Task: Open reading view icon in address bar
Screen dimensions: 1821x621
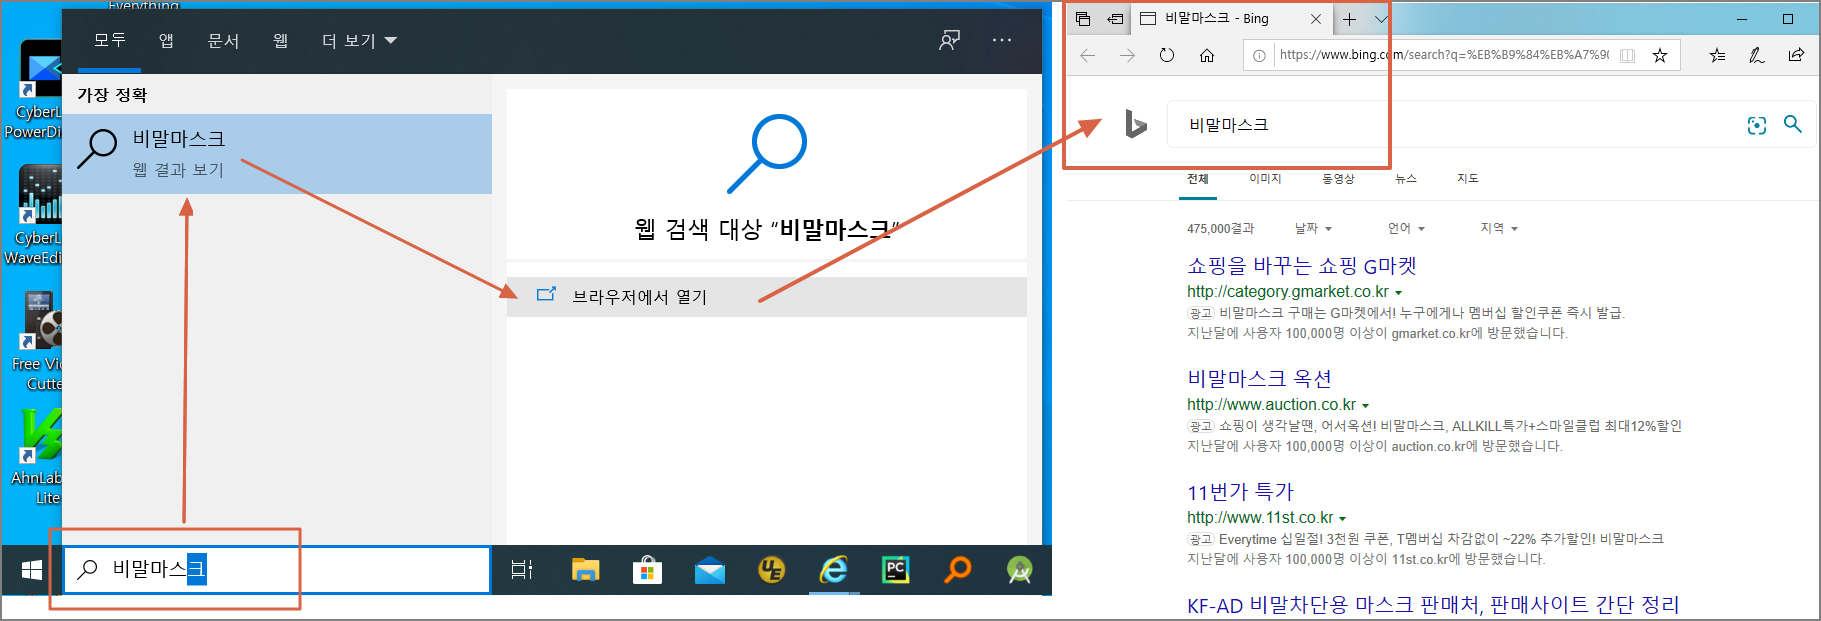Action: click(x=1627, y=55)
